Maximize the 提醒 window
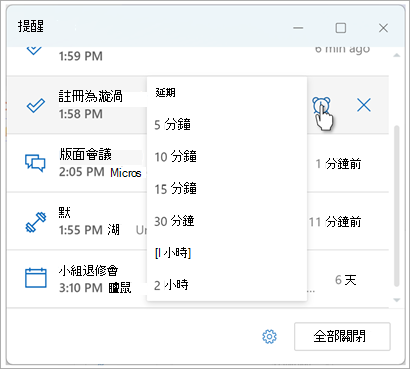This screenshot has height=369, width=410. (x=340, y=28)
